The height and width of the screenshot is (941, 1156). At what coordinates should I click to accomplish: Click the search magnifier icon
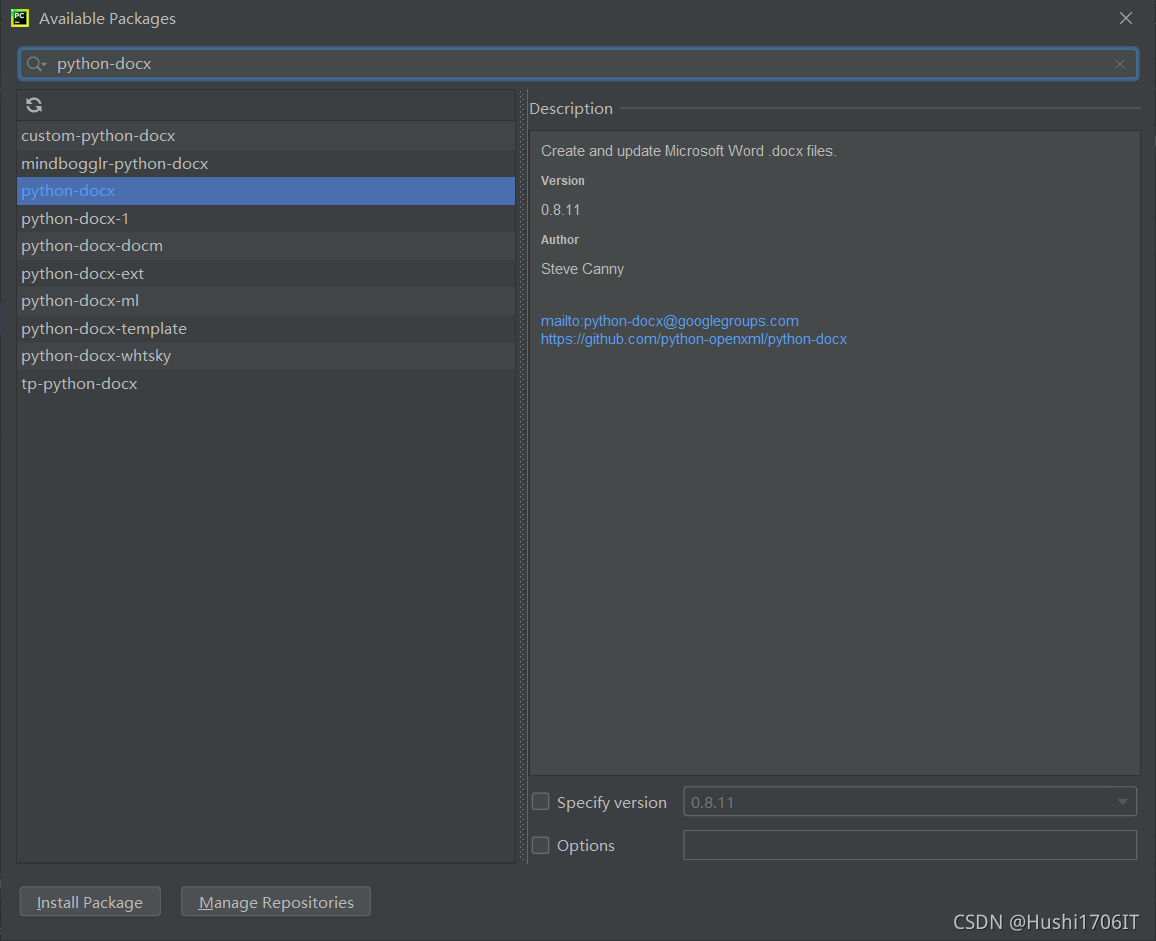[x=35, y=64]
